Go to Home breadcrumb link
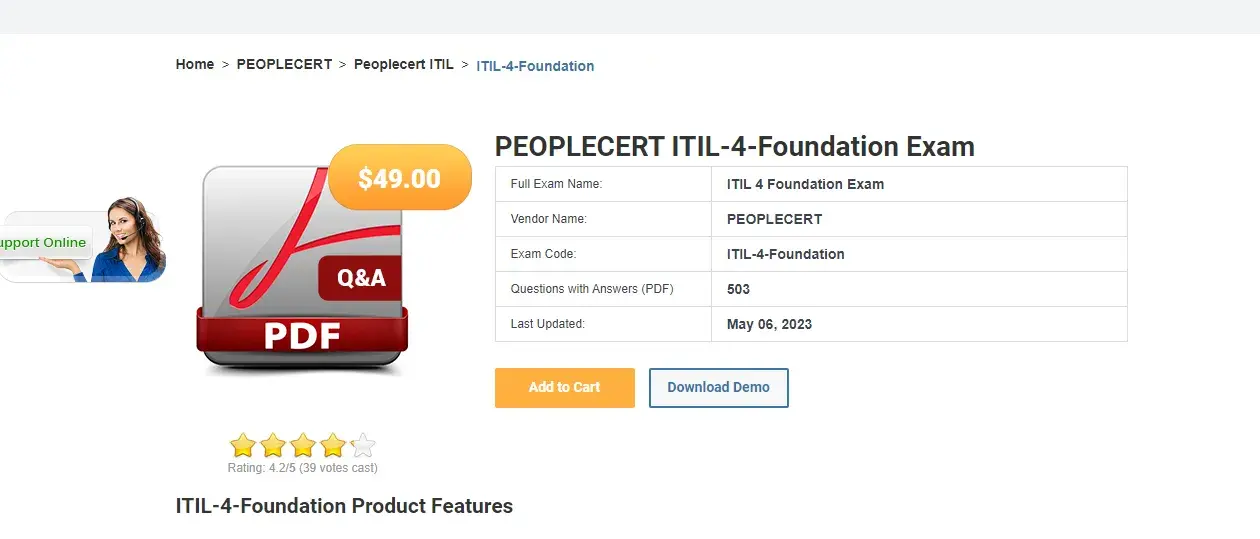Screen dimensions: 1260x539 [195, 64]
